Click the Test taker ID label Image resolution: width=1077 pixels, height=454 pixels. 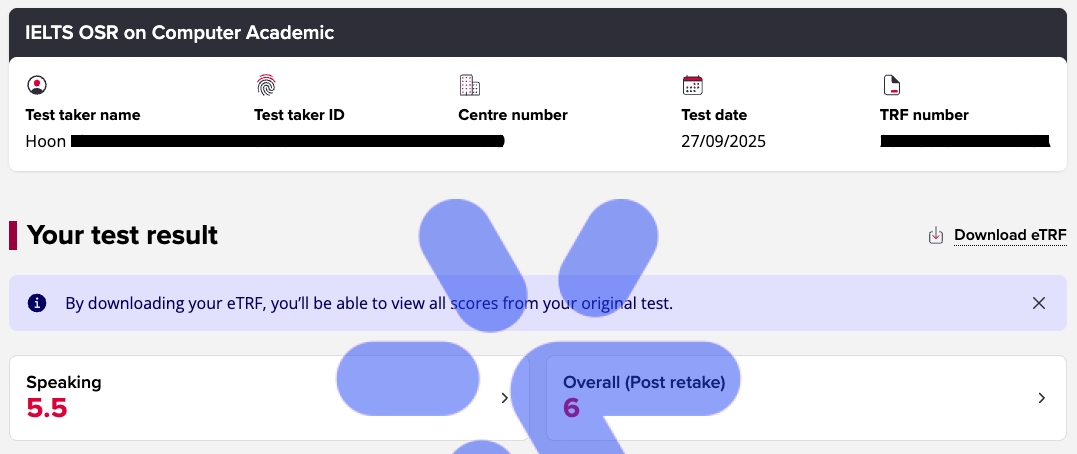(299, 115)
